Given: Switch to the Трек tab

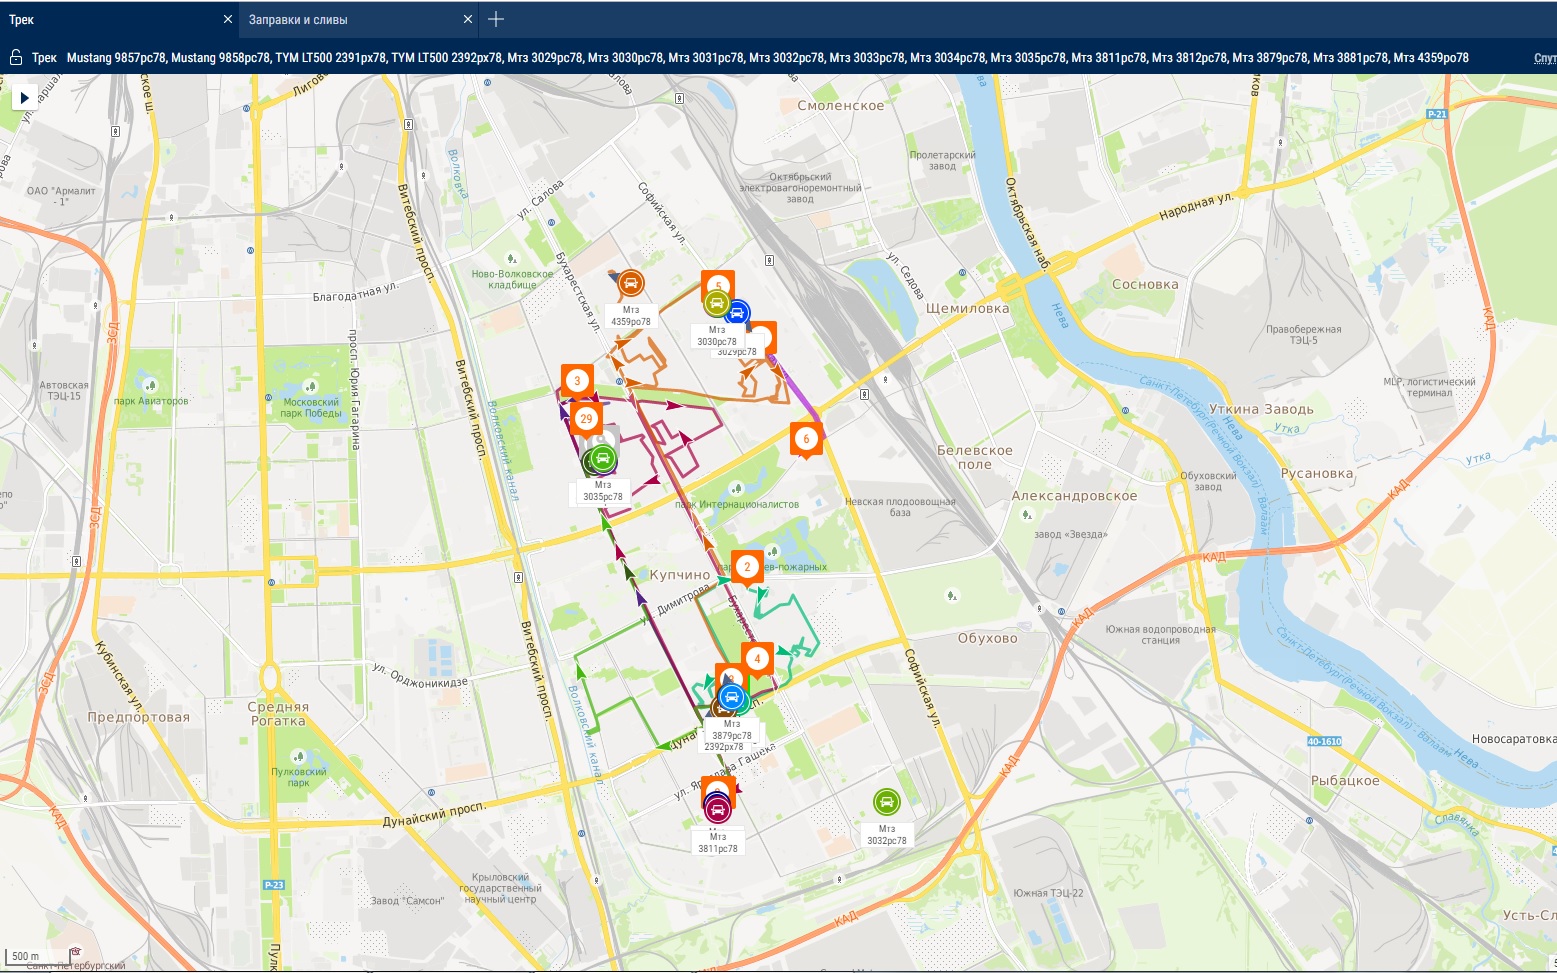Looking at the screenshot, I should pyautogui.click(x=119, y=19).
